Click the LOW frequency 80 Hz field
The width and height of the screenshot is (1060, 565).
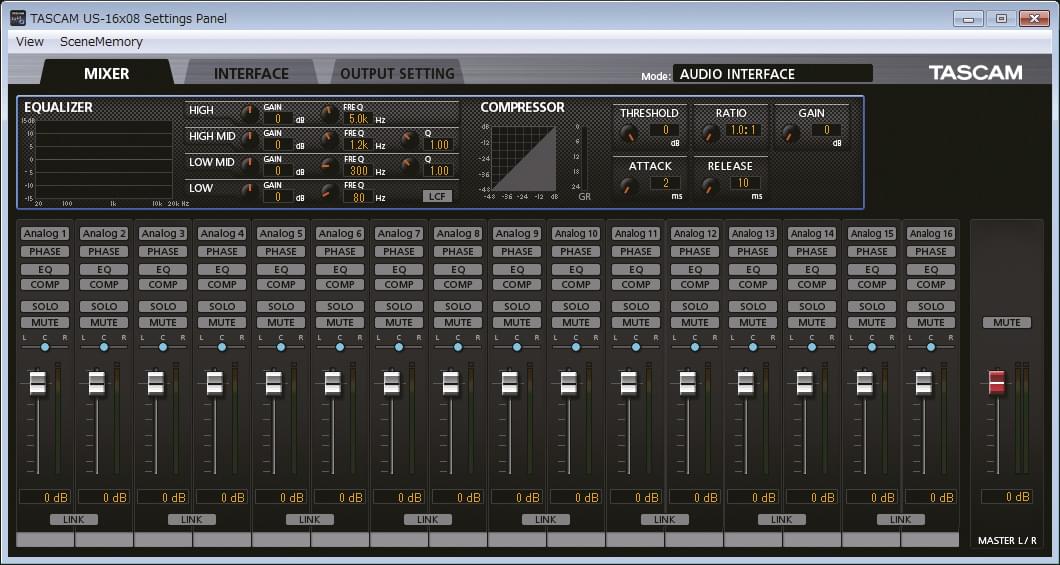coord(358,197)
